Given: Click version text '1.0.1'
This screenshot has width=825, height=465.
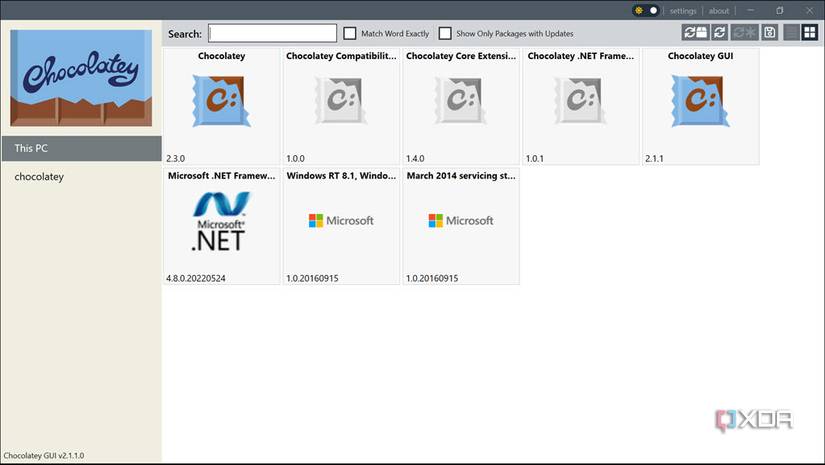Looking at the screenshot, I should tap(535, 158).
